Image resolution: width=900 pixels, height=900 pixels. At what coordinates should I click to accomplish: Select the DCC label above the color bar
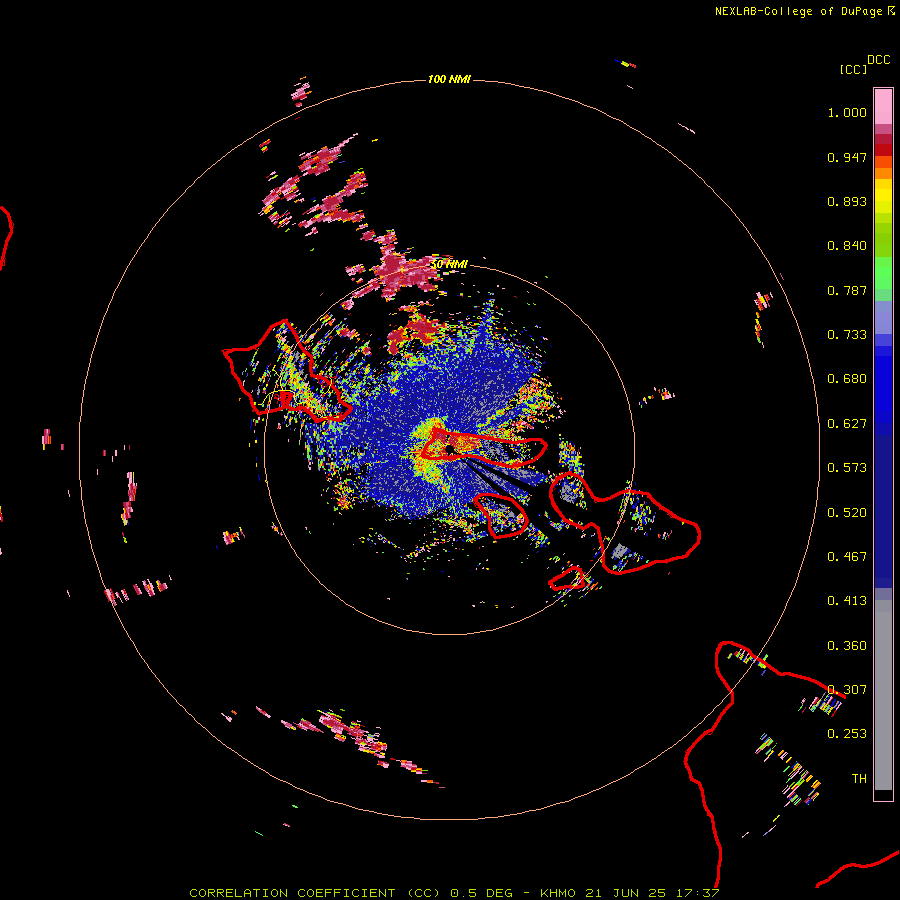pos(879,60)
